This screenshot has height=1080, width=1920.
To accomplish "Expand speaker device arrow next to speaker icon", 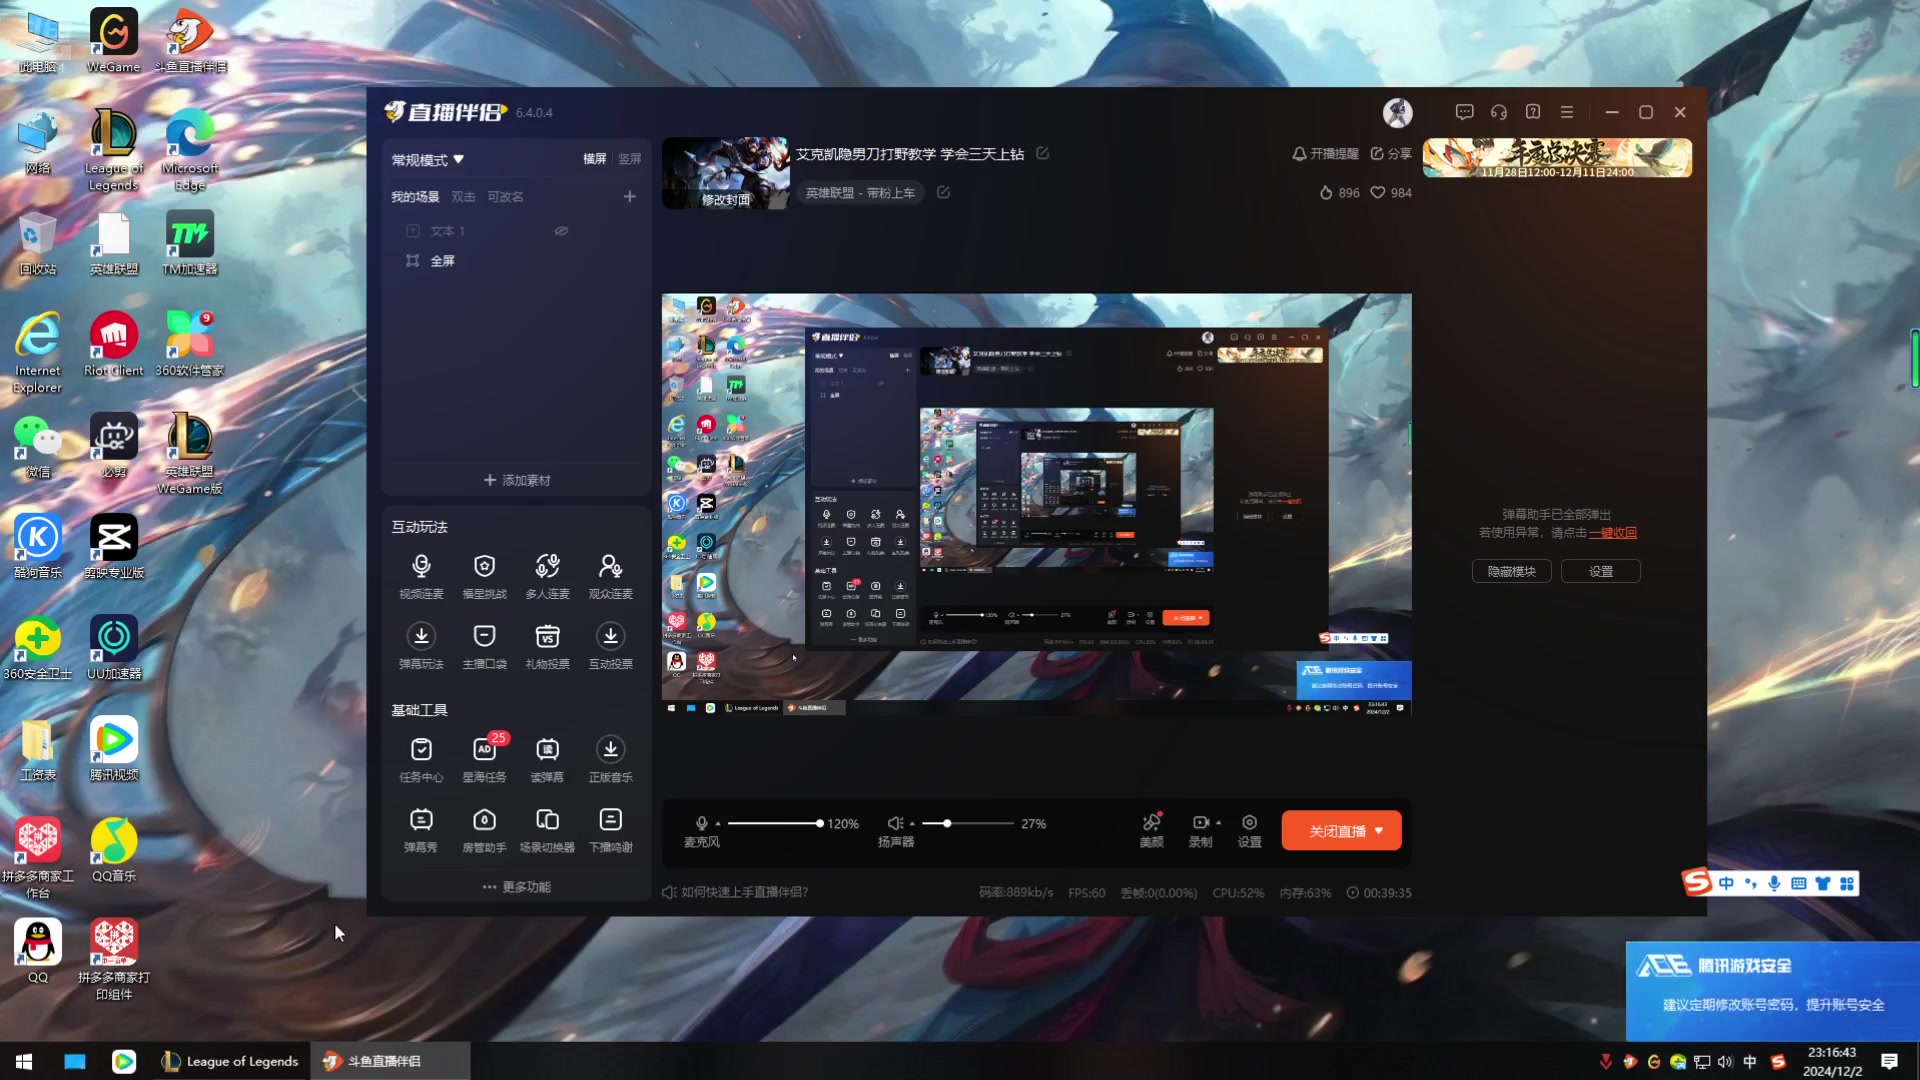I will pyautogui.click(x=912, y=824).
